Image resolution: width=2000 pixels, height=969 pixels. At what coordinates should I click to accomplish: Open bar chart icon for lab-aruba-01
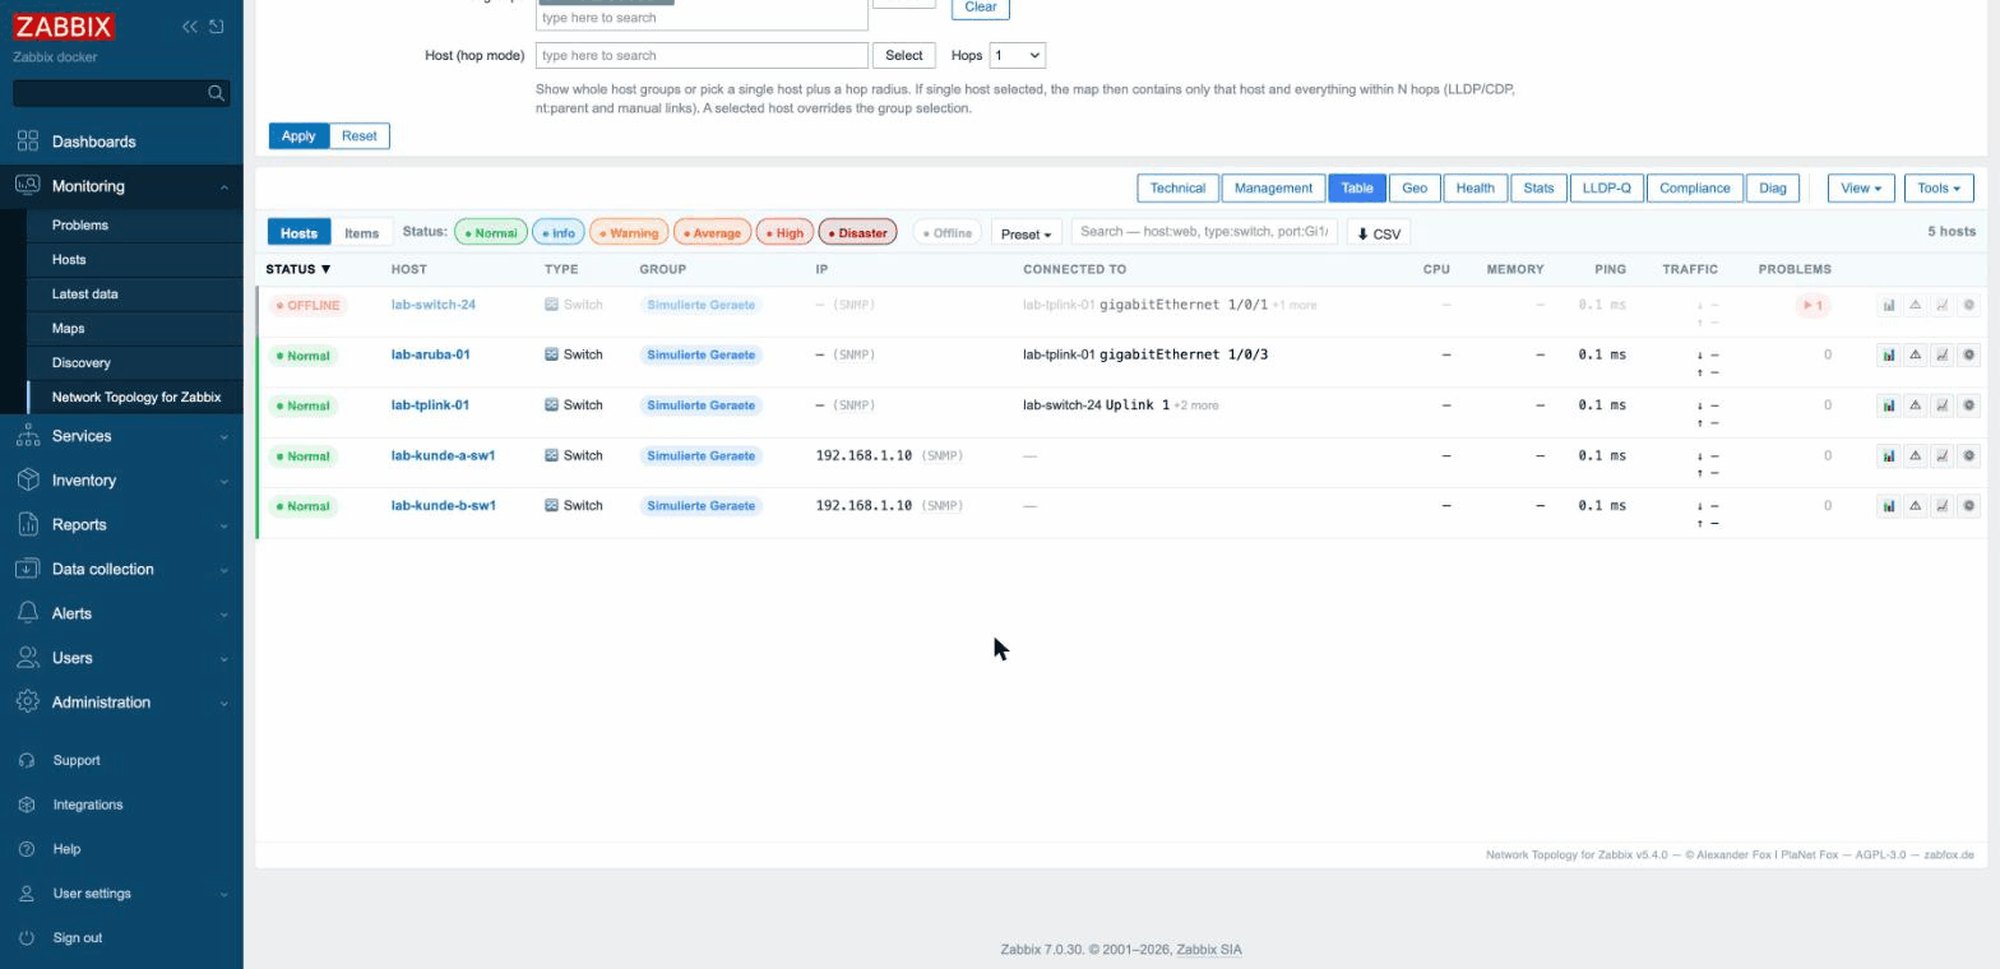click(1889, 355)
